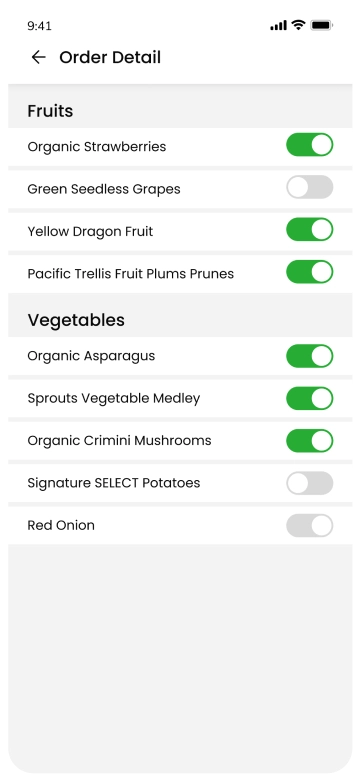
Task: Disable the Organic Strawberries toggle
Action: tap(310, 145)
